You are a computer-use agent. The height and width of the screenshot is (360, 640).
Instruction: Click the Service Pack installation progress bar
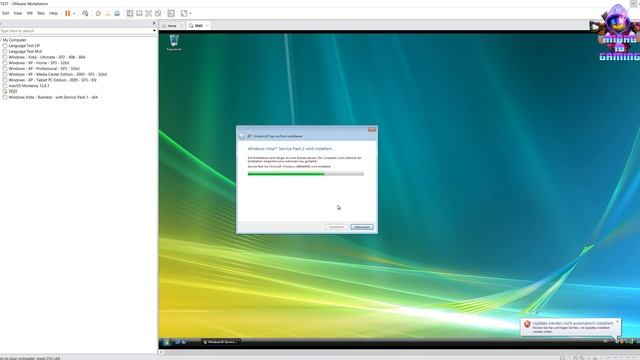[306, 174]
